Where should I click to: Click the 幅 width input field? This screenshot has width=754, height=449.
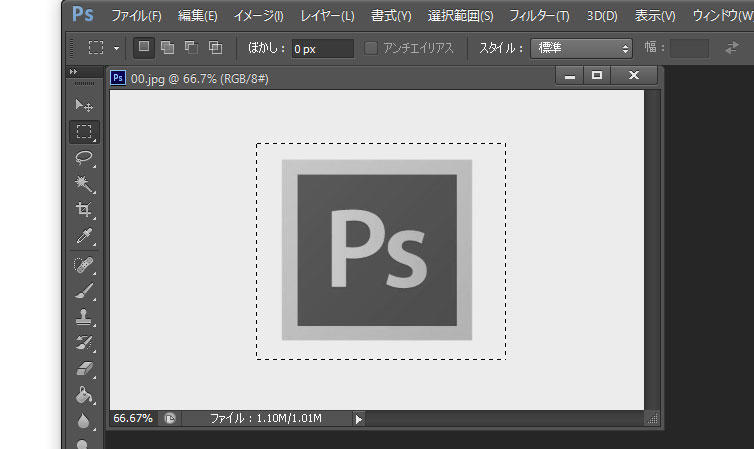(x=689, y=49)
